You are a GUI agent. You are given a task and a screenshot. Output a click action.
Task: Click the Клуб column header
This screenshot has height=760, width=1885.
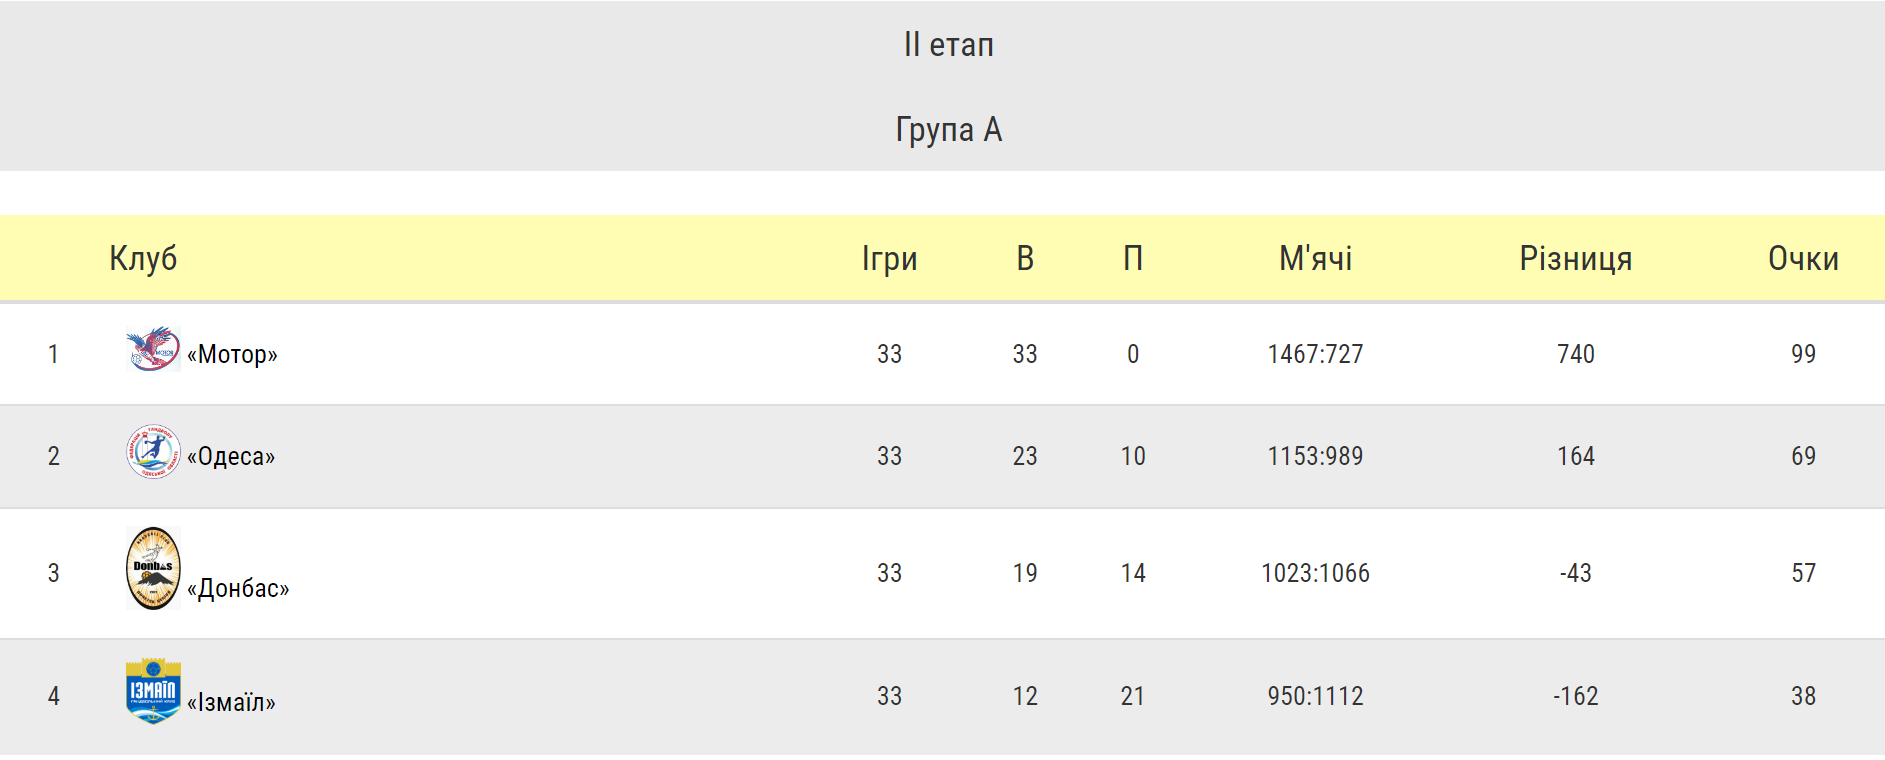click(143, 258)
